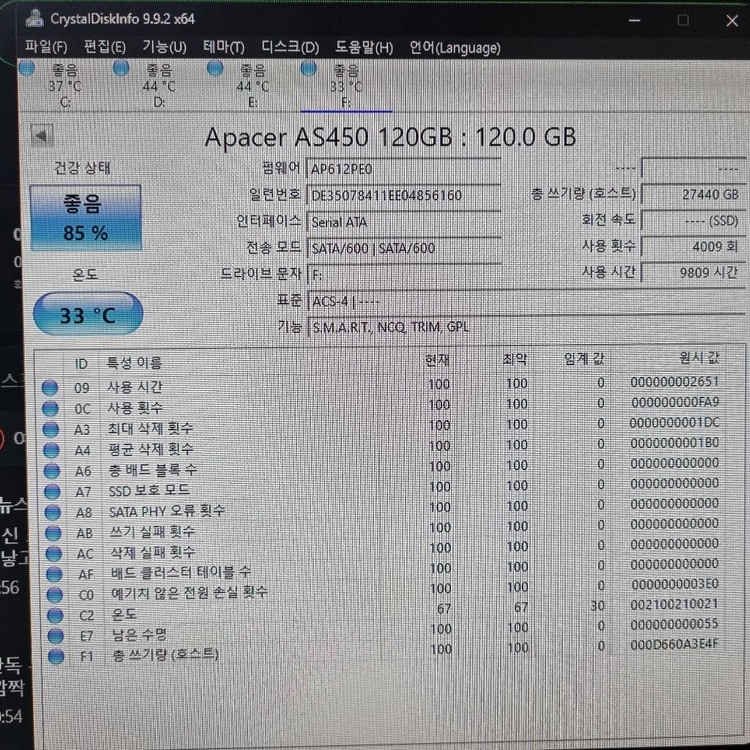Click status icon for attribute 0C 사용 횟수
This screenshot has width=750, height=750.
pos(50,408)
